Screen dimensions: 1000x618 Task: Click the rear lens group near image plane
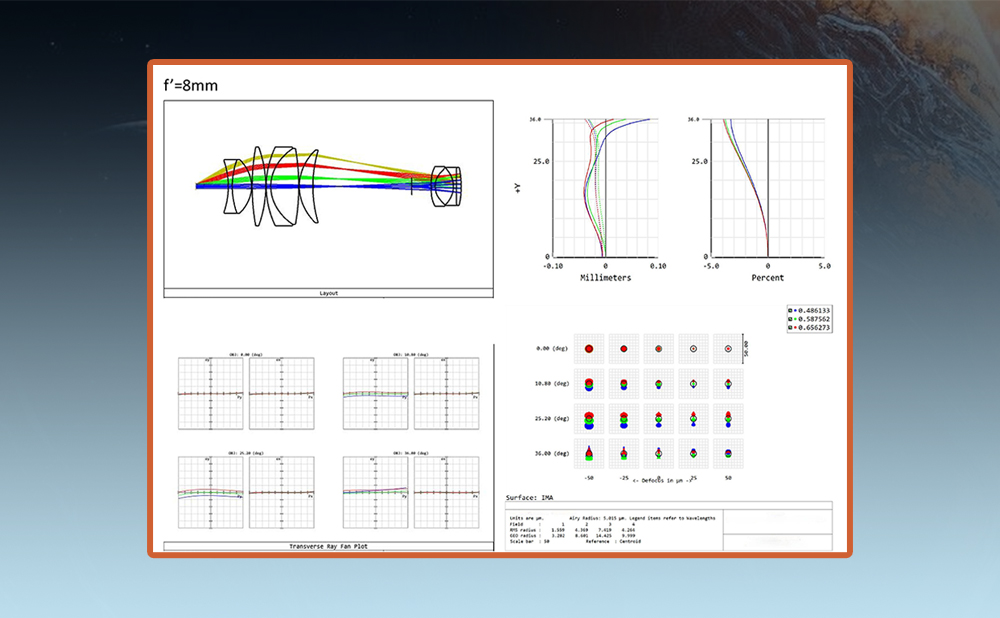[x=446, y=186]
